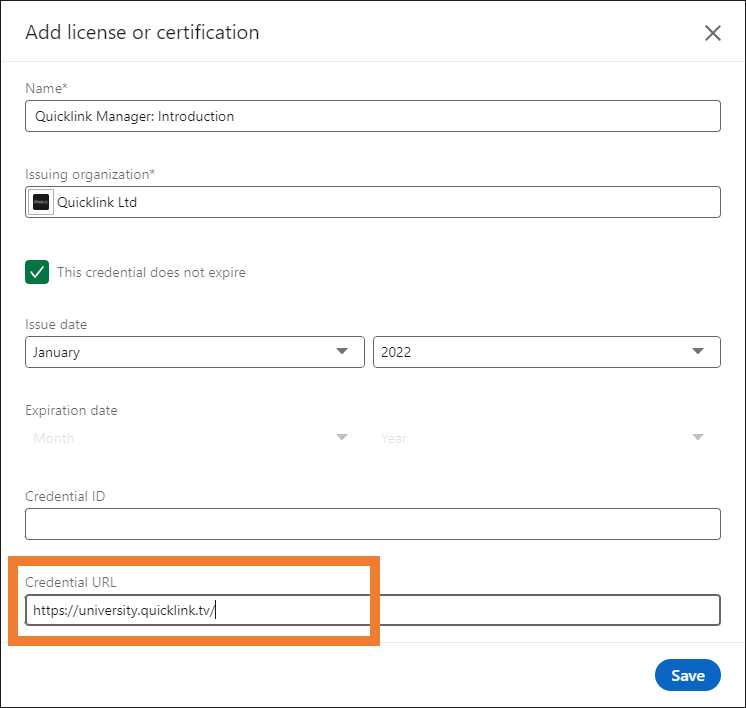Click the 'Issuing organization*' label

[90, 174]
